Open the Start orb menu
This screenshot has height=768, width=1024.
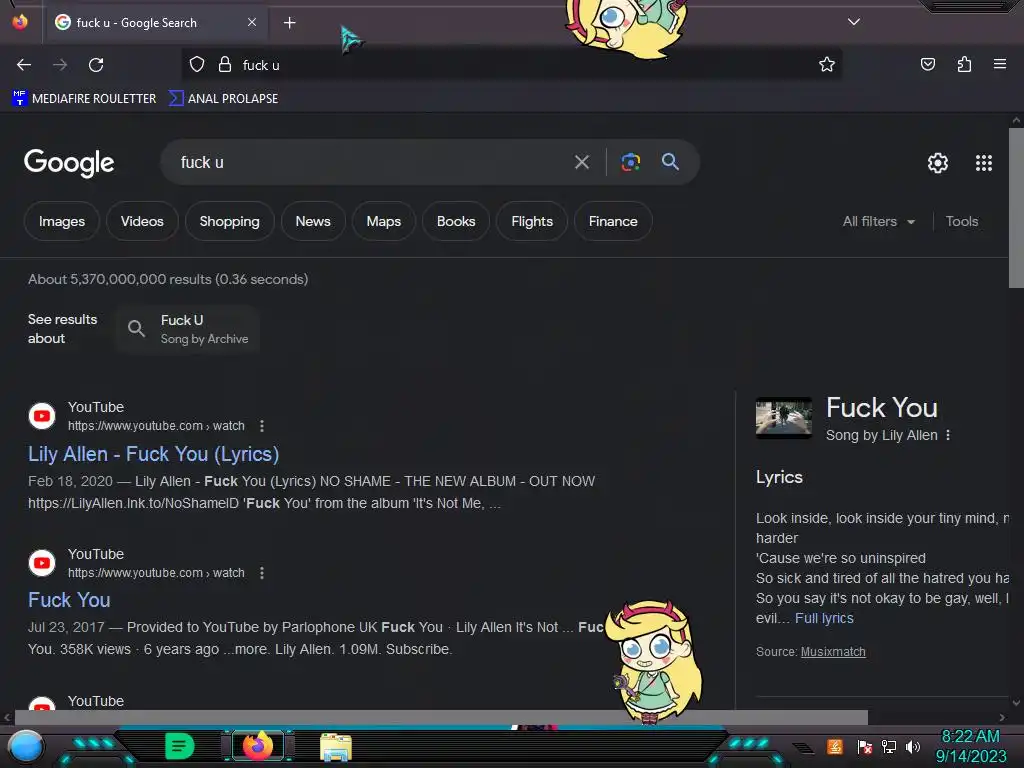click(26, 746)
